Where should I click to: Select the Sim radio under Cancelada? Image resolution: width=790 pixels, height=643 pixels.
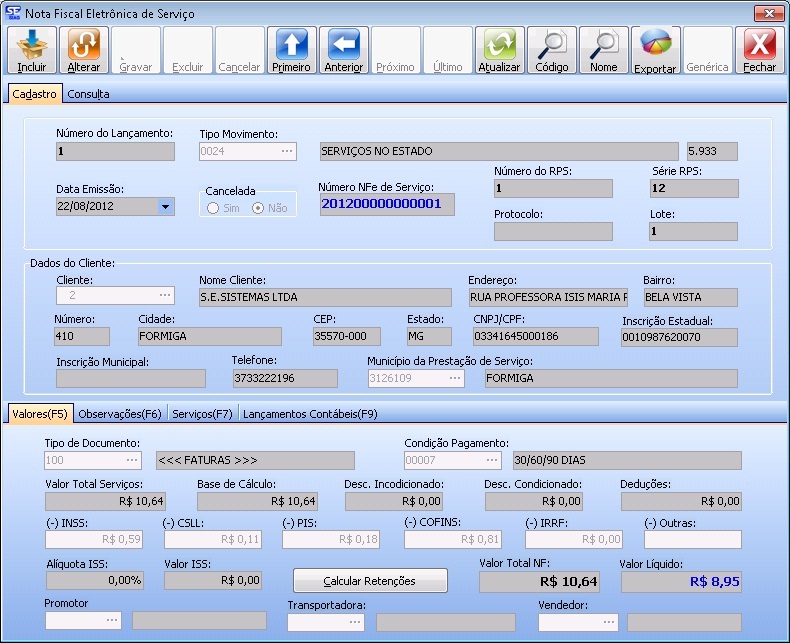point(212,208)
